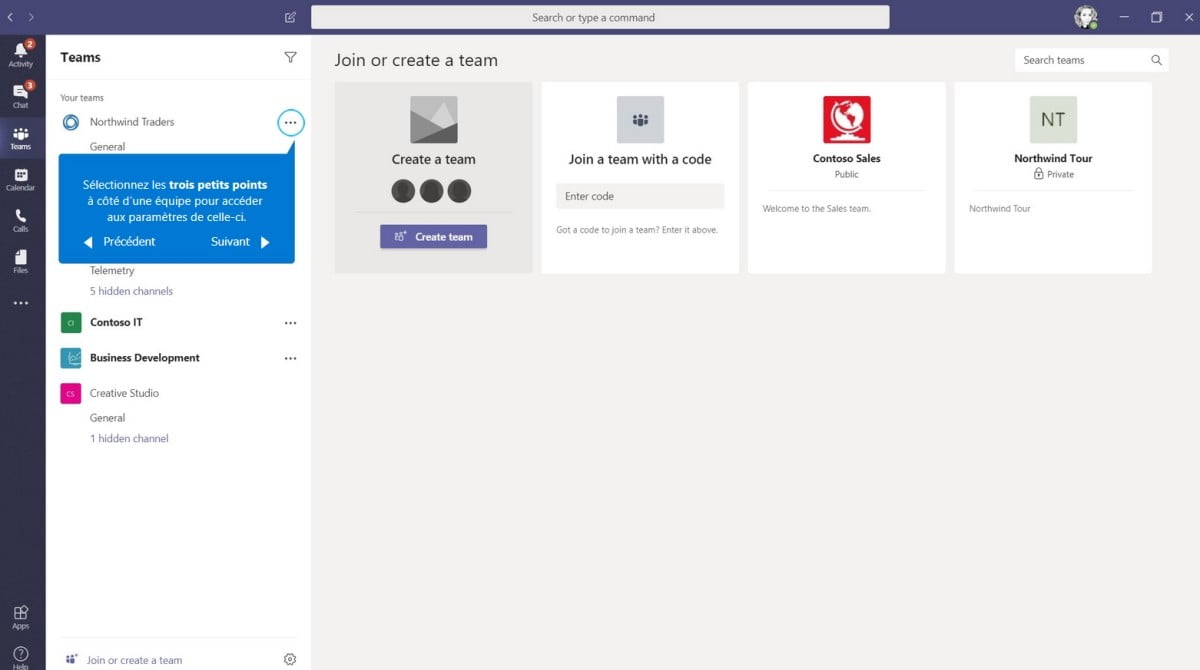Open General channel under Northwind Traders
The image size is (1200, 670).
(107, 147)
